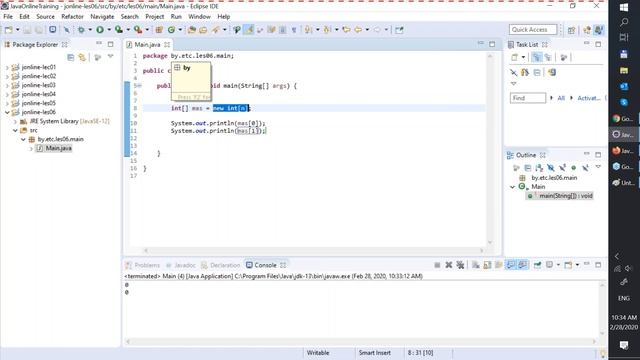Click the Pin Console icon
The width and height of the screenshot is (640, 360).
click(537, 265)
